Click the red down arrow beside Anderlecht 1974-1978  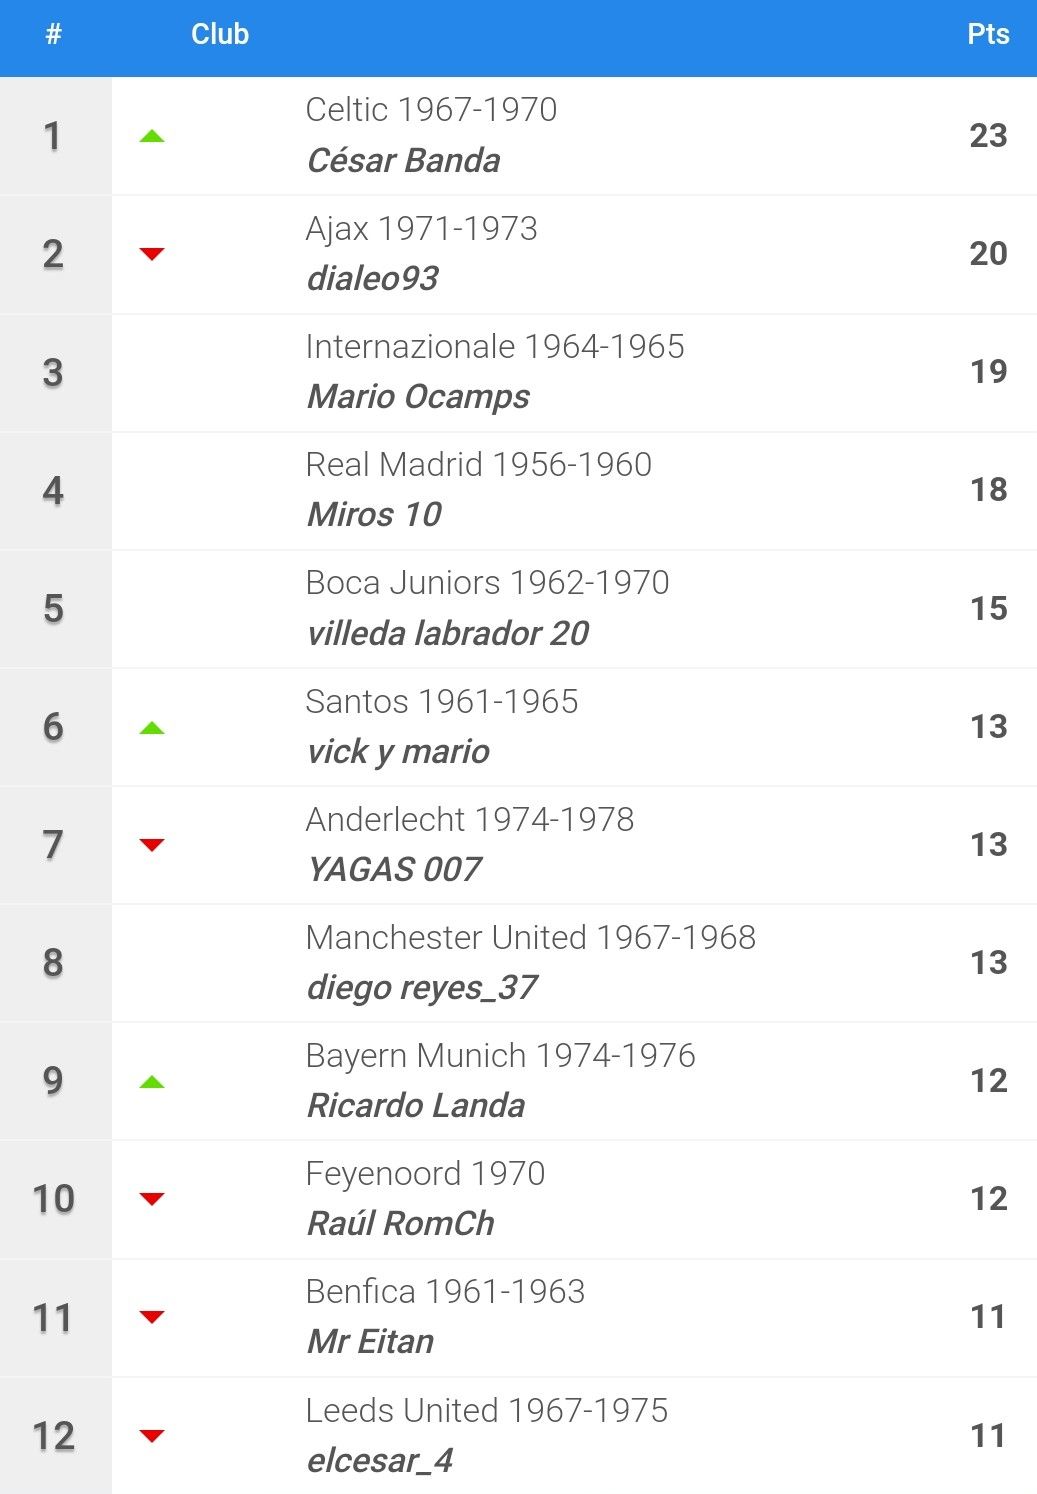(x=152, y=845)
